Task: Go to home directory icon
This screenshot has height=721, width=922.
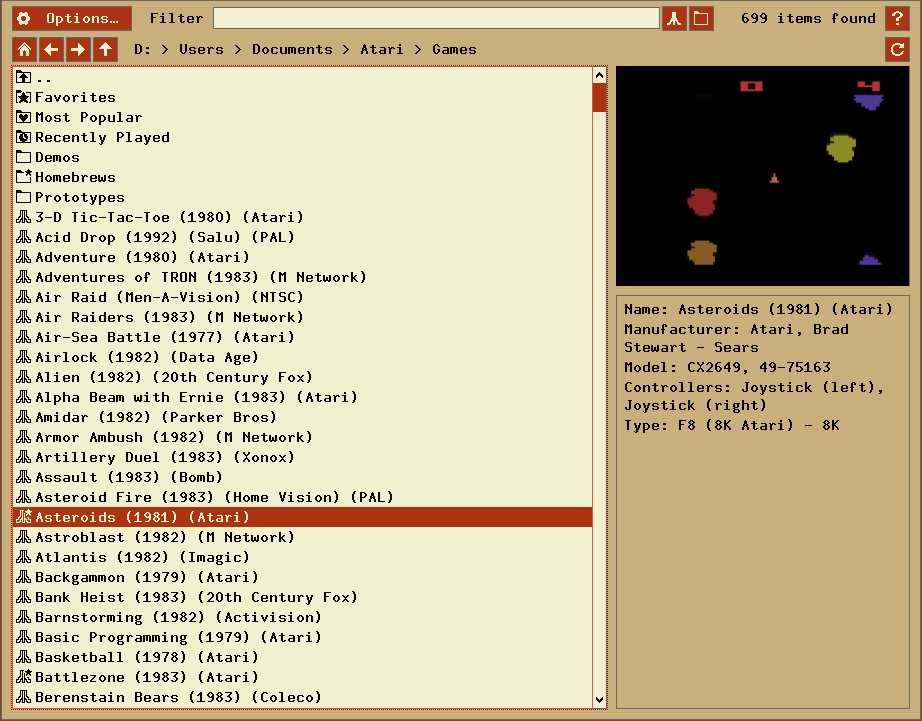Action: point(24,49)
